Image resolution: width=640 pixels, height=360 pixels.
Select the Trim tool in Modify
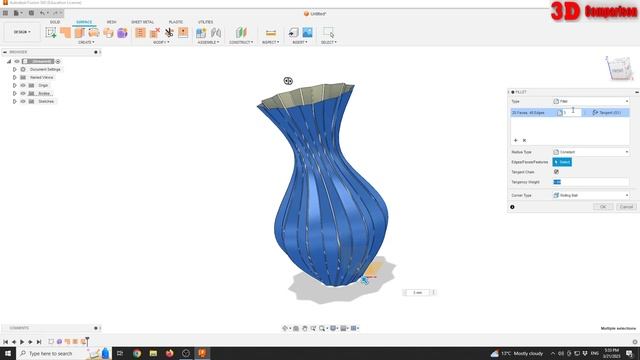click(x=140, y=32)
